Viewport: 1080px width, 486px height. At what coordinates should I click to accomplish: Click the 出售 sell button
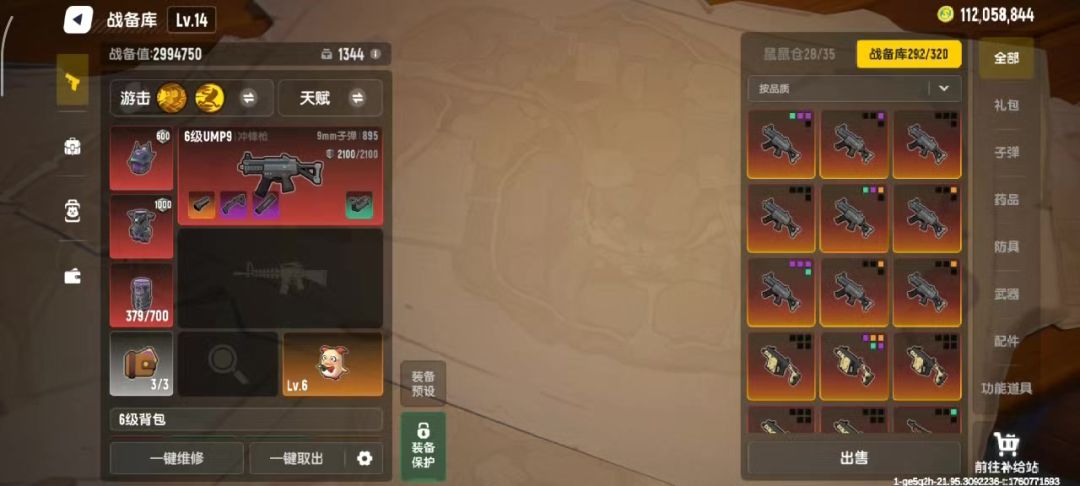pos(854,458)
